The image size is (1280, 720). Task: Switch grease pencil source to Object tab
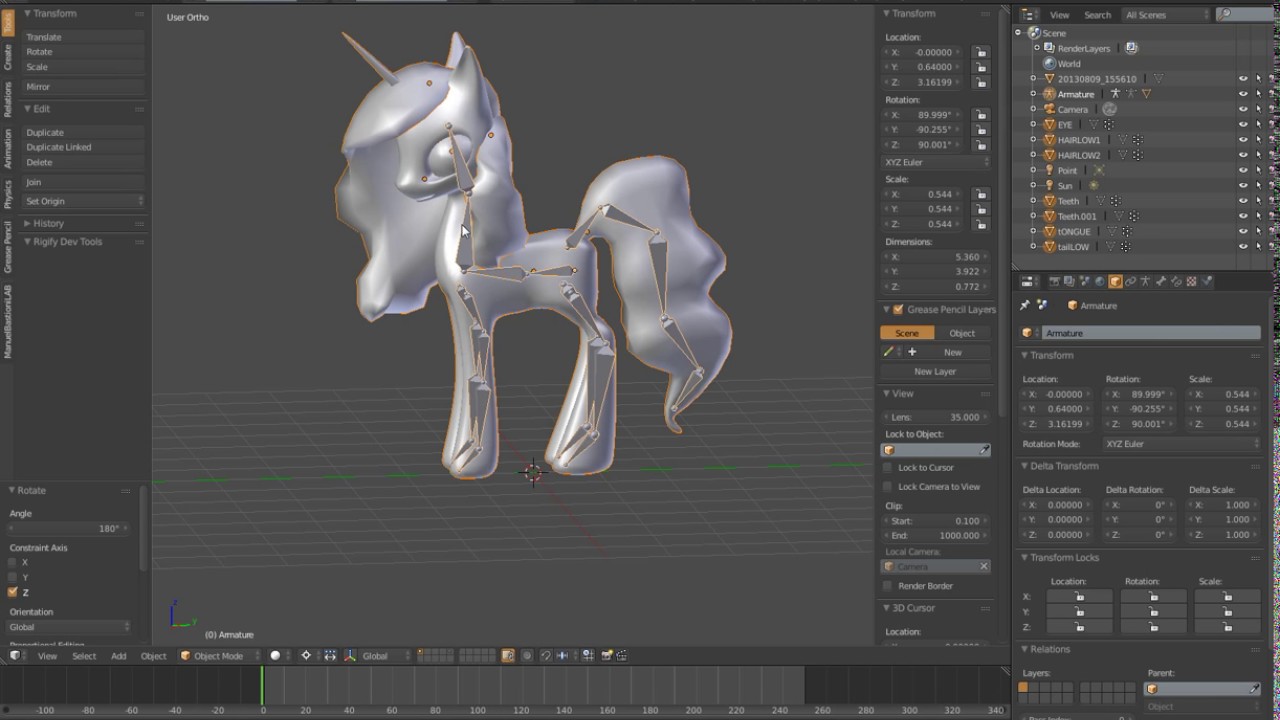[x=962, y=333]
